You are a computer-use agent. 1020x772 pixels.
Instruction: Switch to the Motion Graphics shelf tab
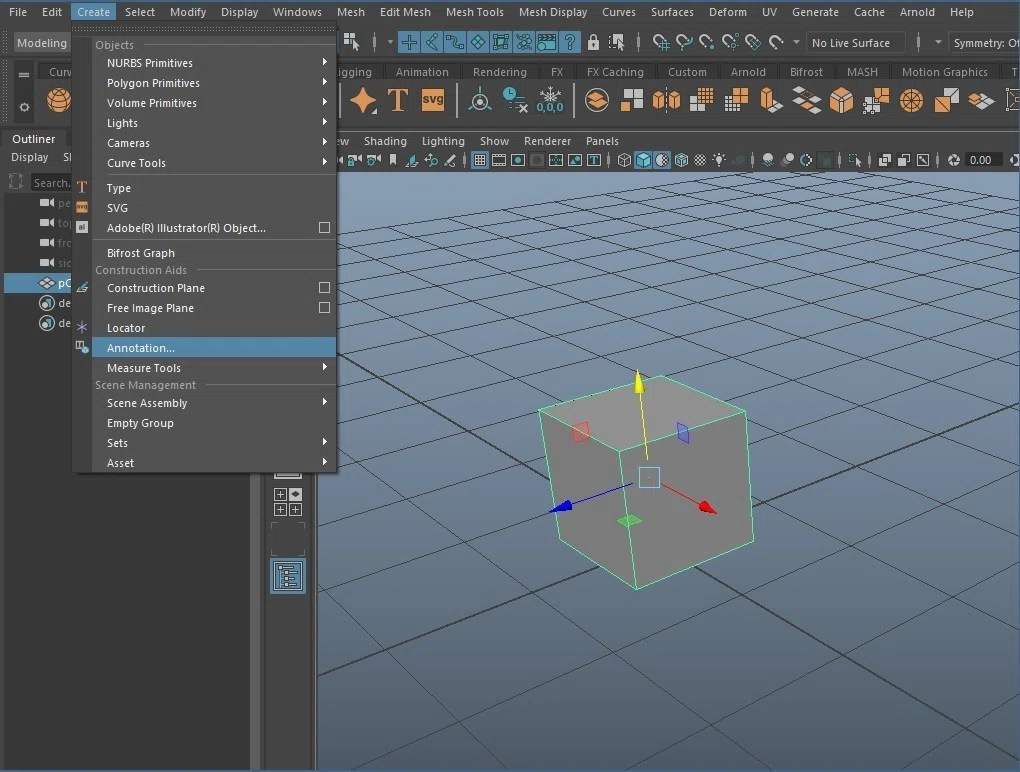click(944, 72)
